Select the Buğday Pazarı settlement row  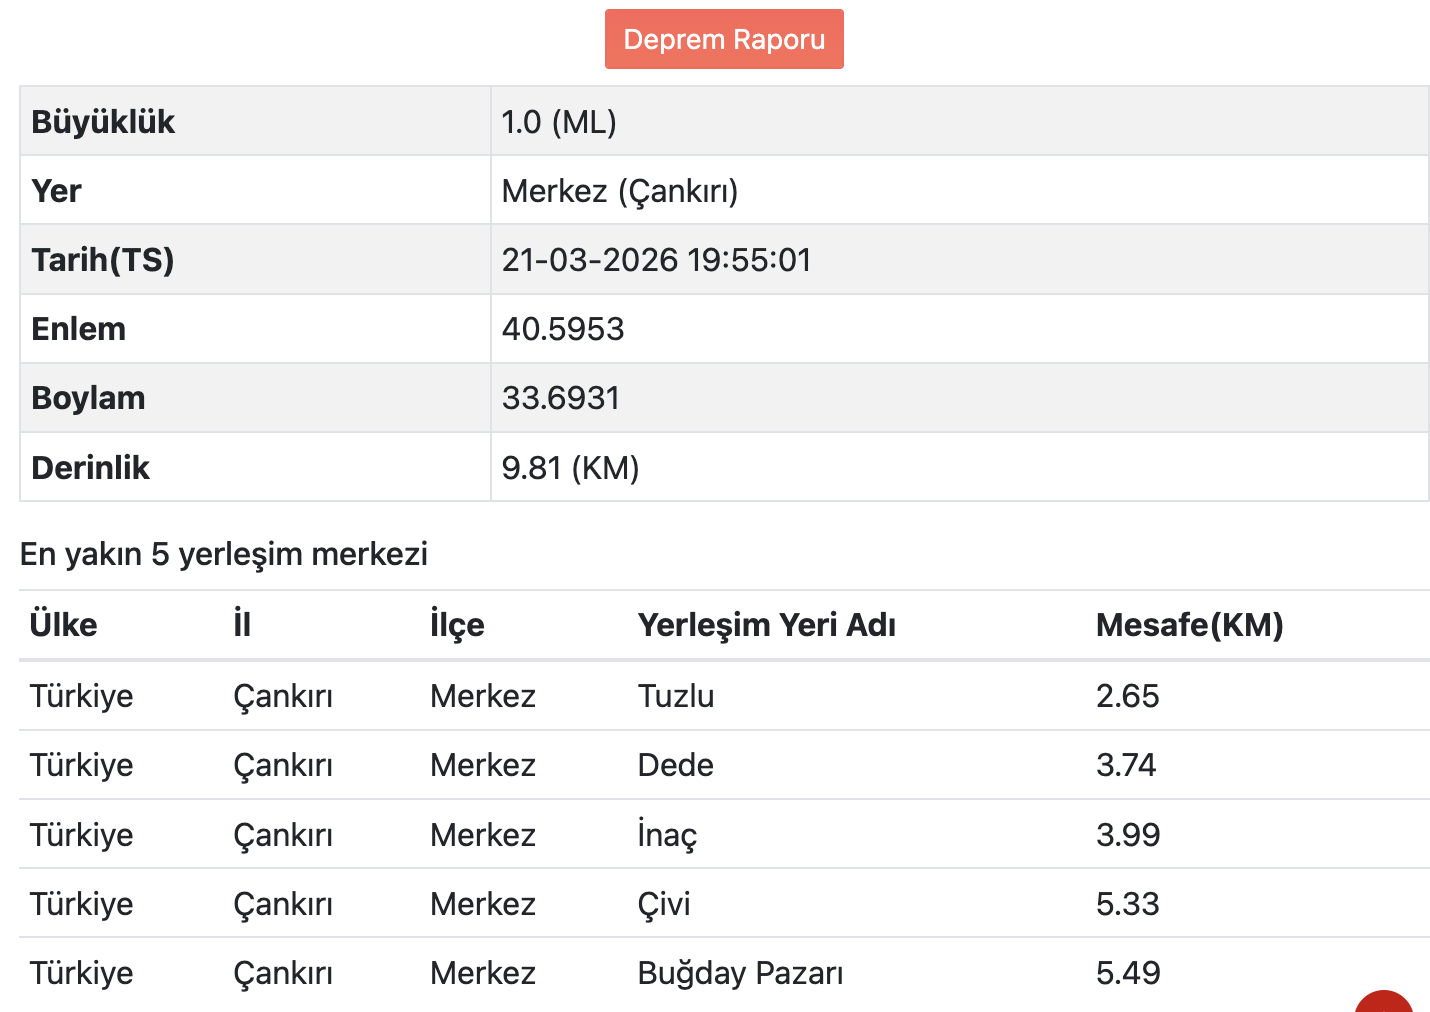740,973
